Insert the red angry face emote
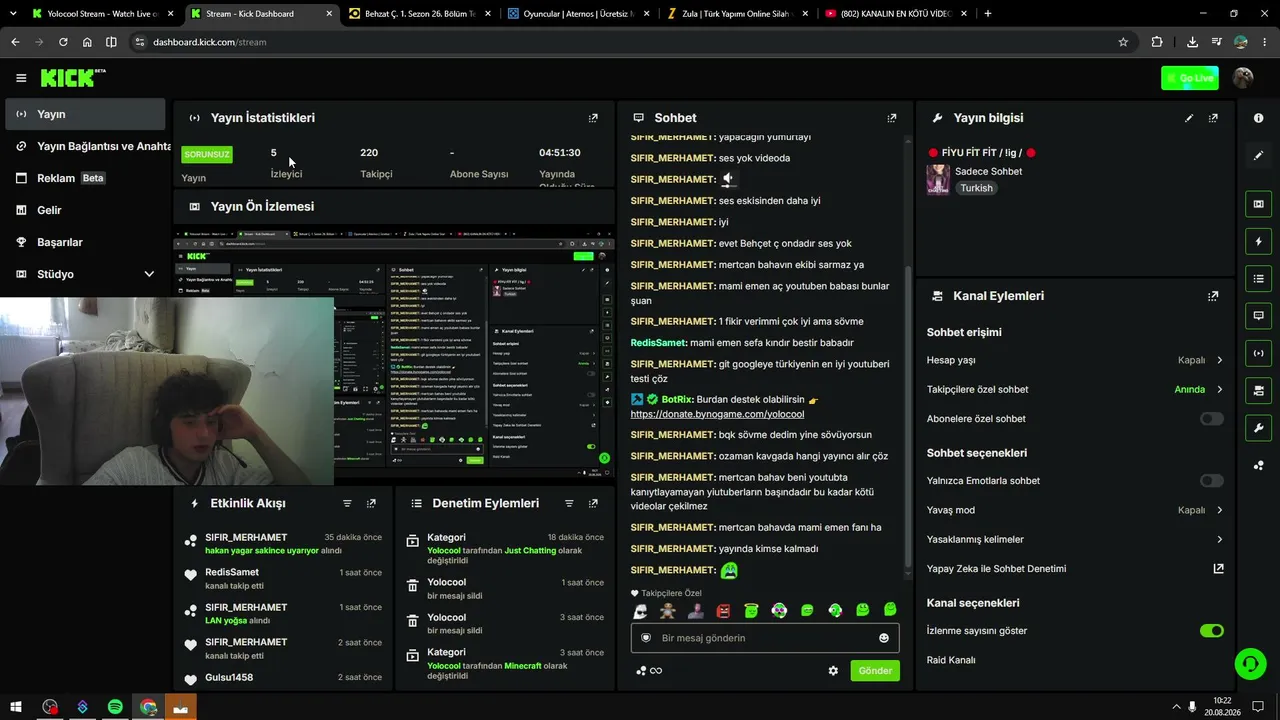This screenshot has width=1280, height=720. [723, 611]
